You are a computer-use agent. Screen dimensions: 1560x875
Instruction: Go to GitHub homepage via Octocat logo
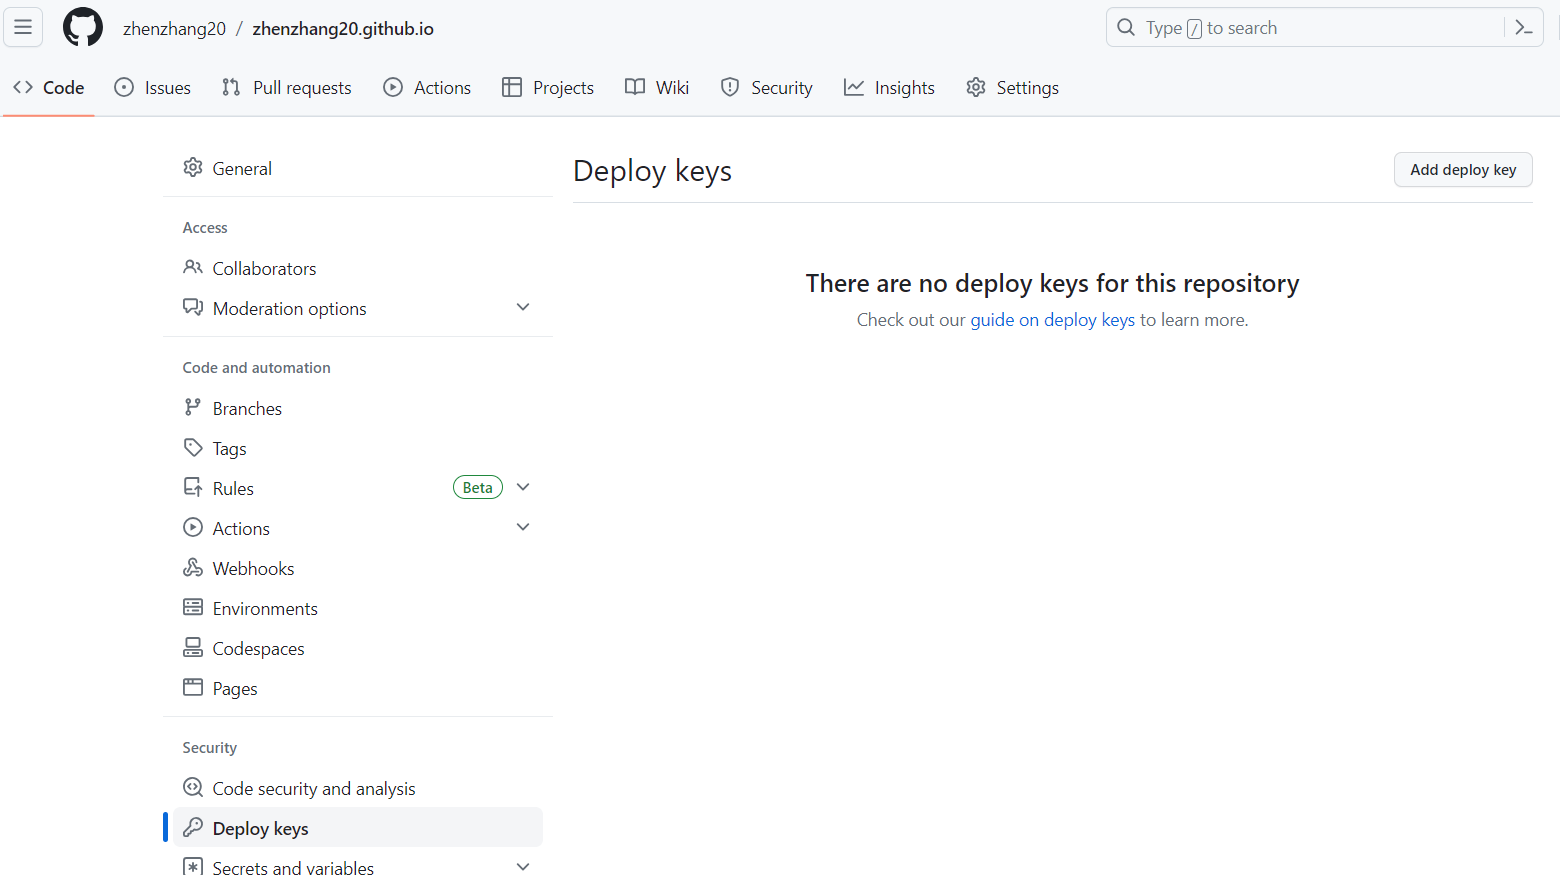(83, 27)
